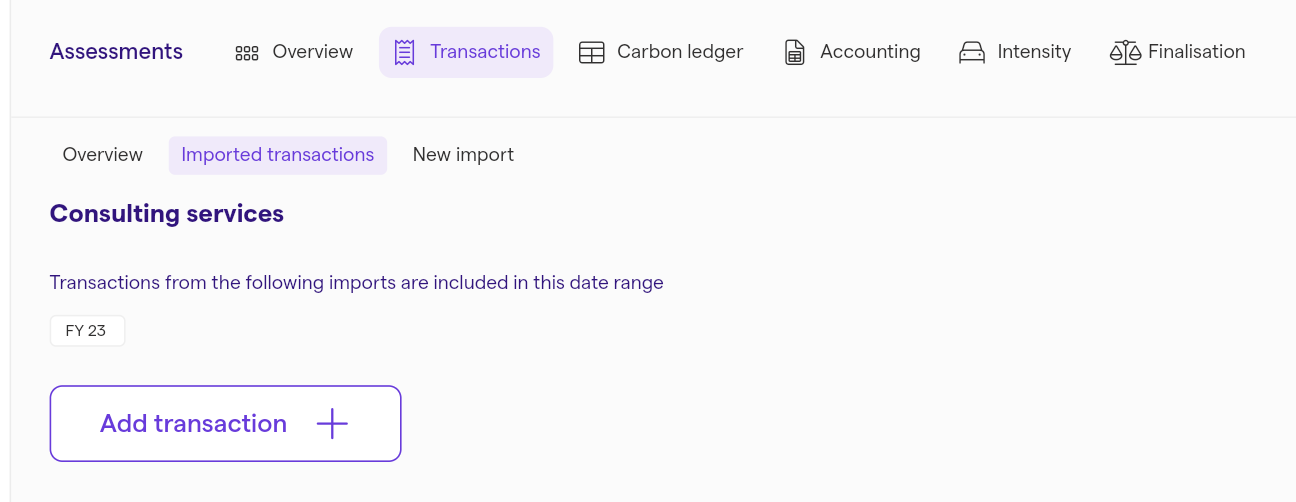Click the Add transaction button
The height and width of the screenshot is (502, 1296).
coord(225,424)
